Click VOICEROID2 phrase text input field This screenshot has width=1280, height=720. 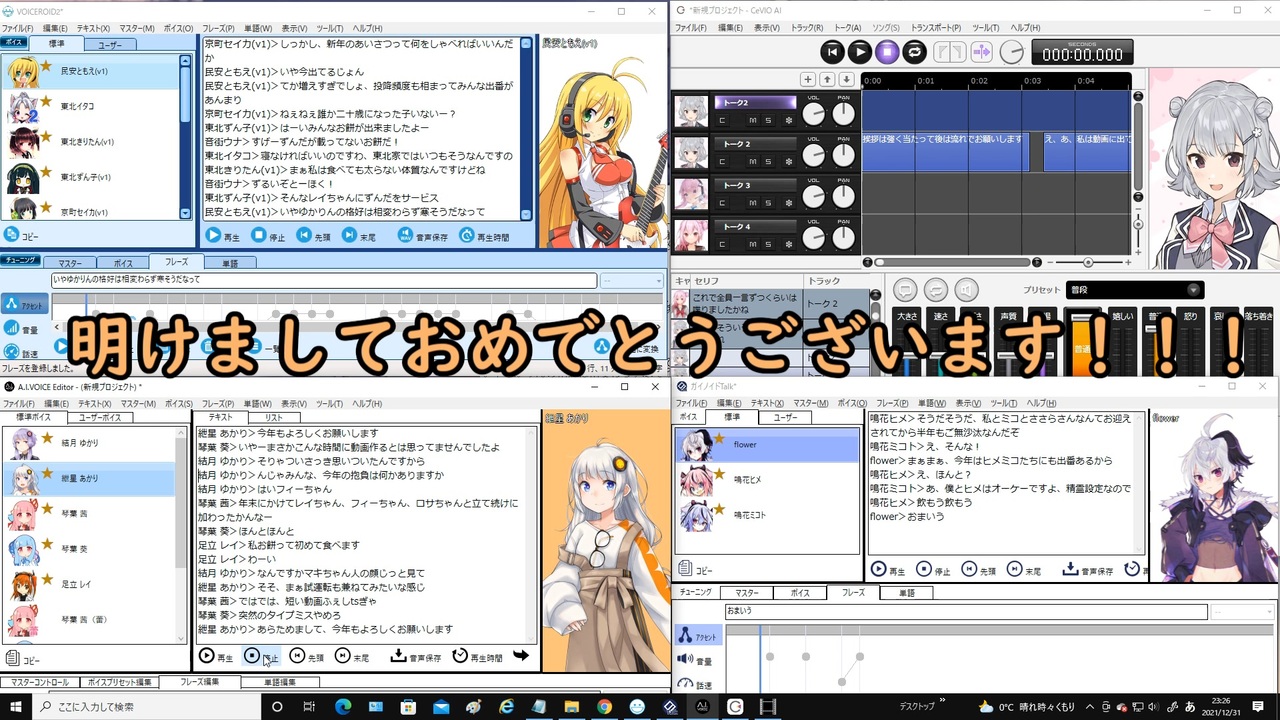[324, 281]
